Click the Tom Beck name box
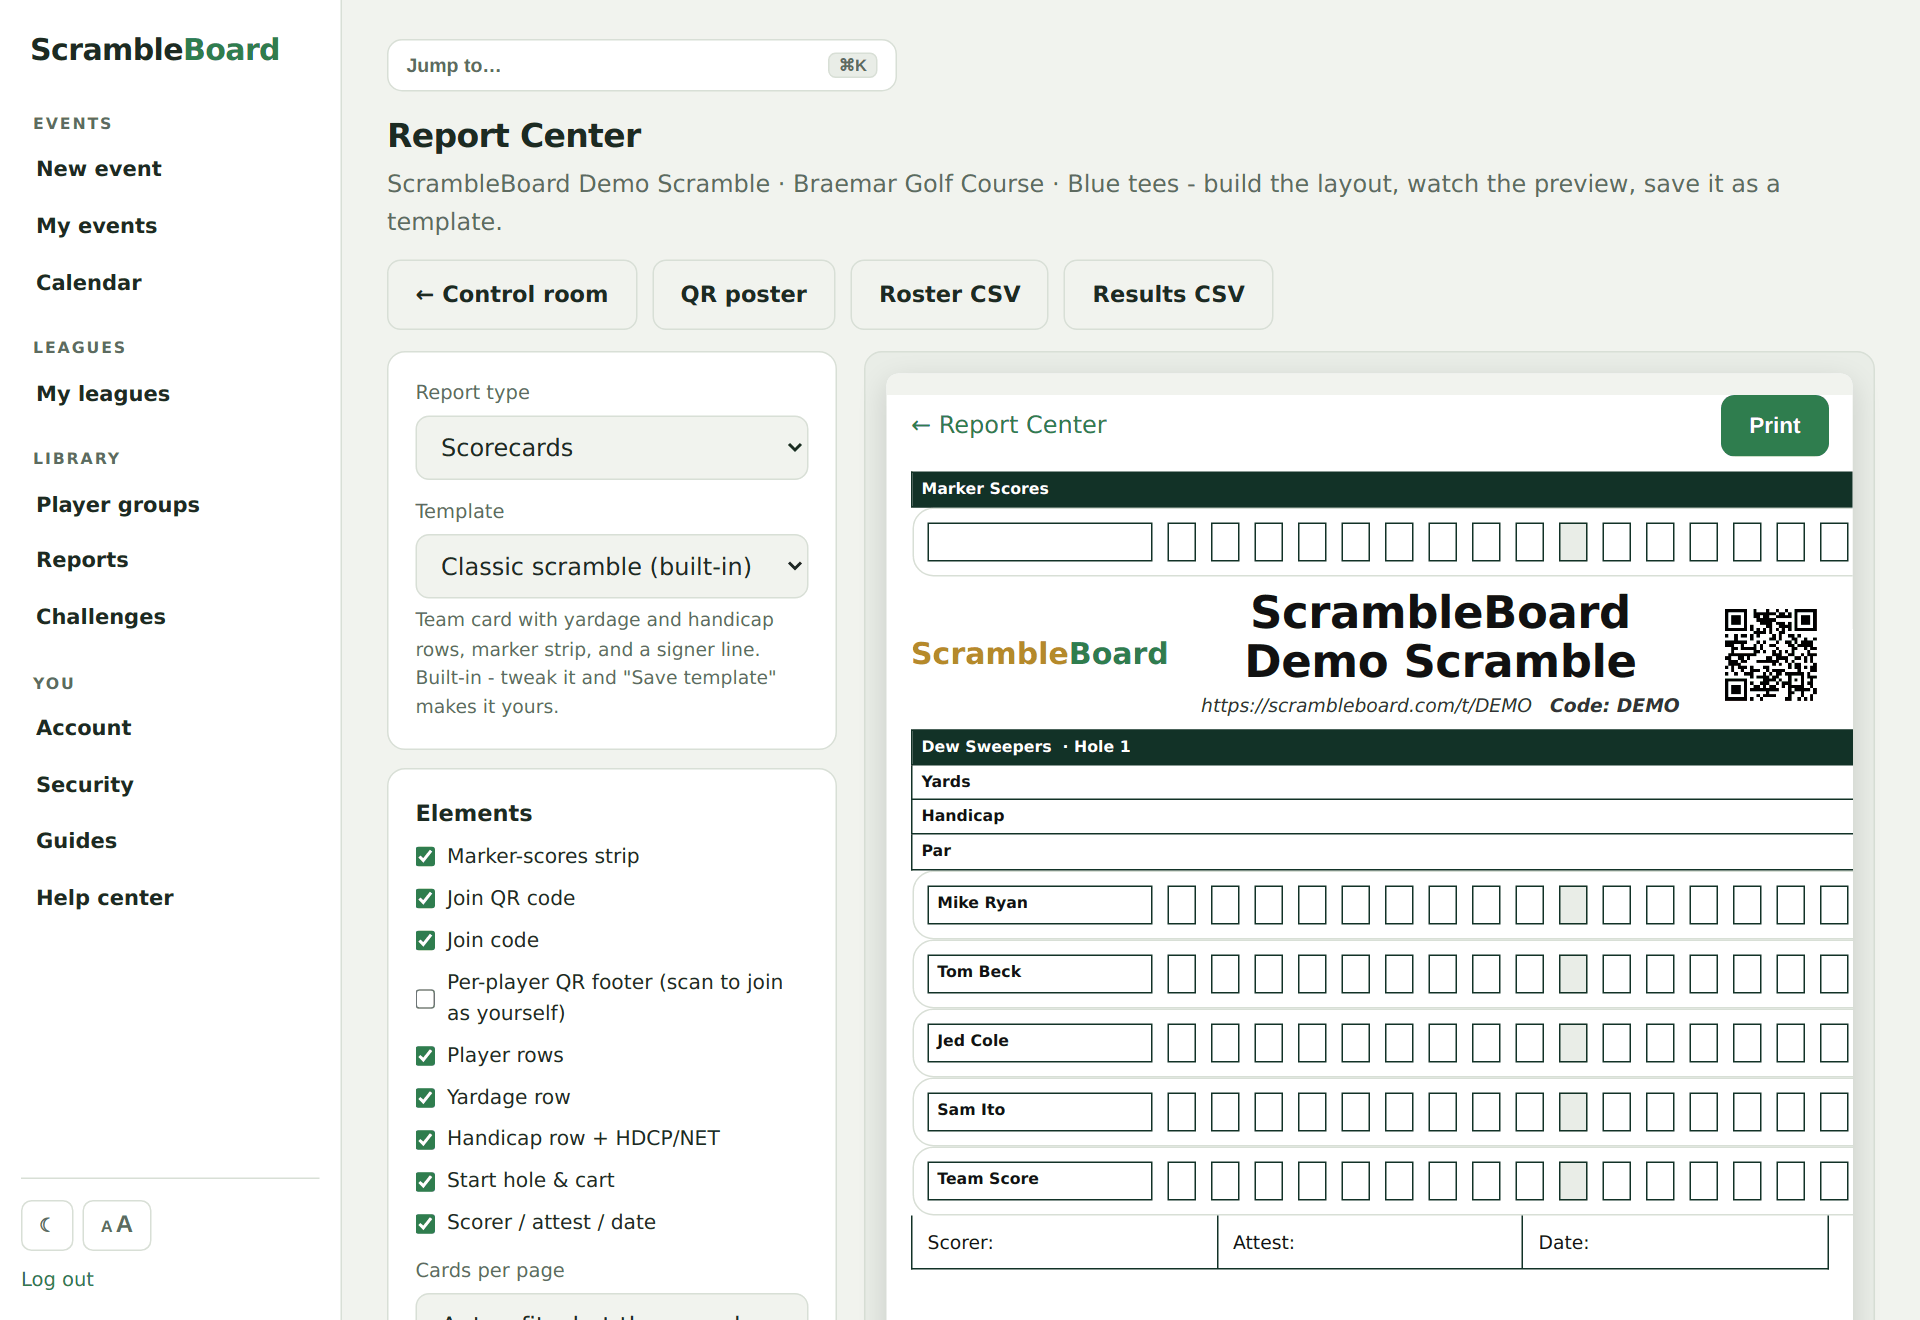The height and width of the screenshot is (1320, 1920). pos(1040,973)
